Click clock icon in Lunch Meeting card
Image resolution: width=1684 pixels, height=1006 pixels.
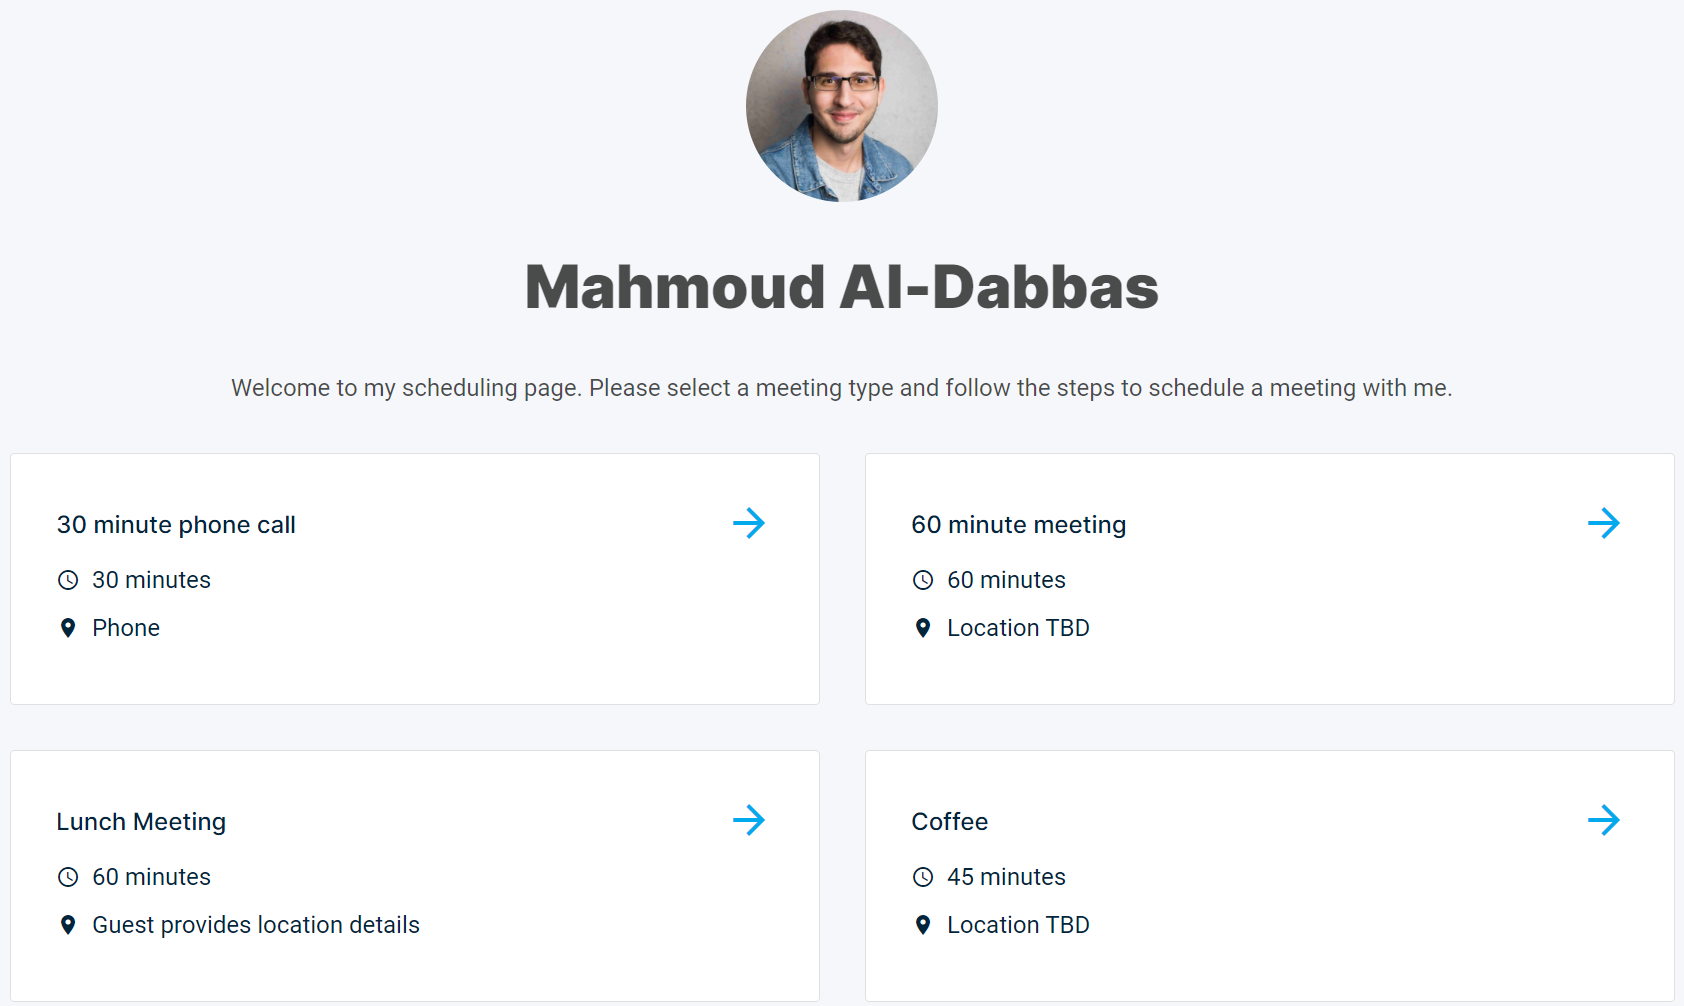pos(68,877)
